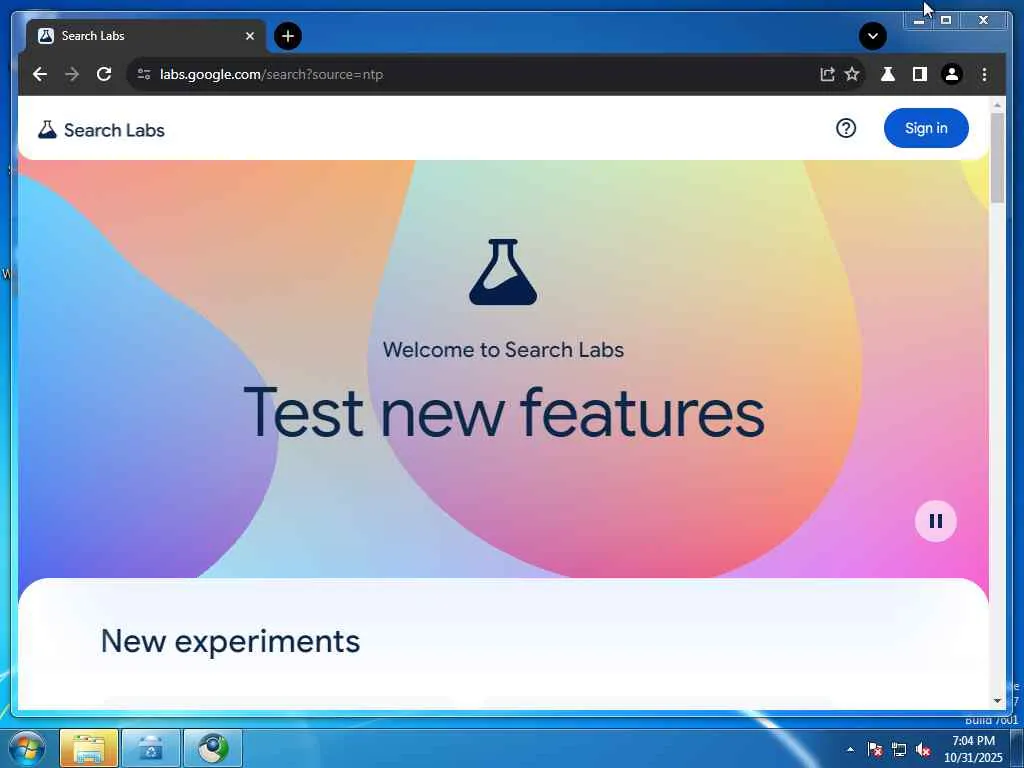
Task: Share this page from the address bar
Action: point(827,74)
